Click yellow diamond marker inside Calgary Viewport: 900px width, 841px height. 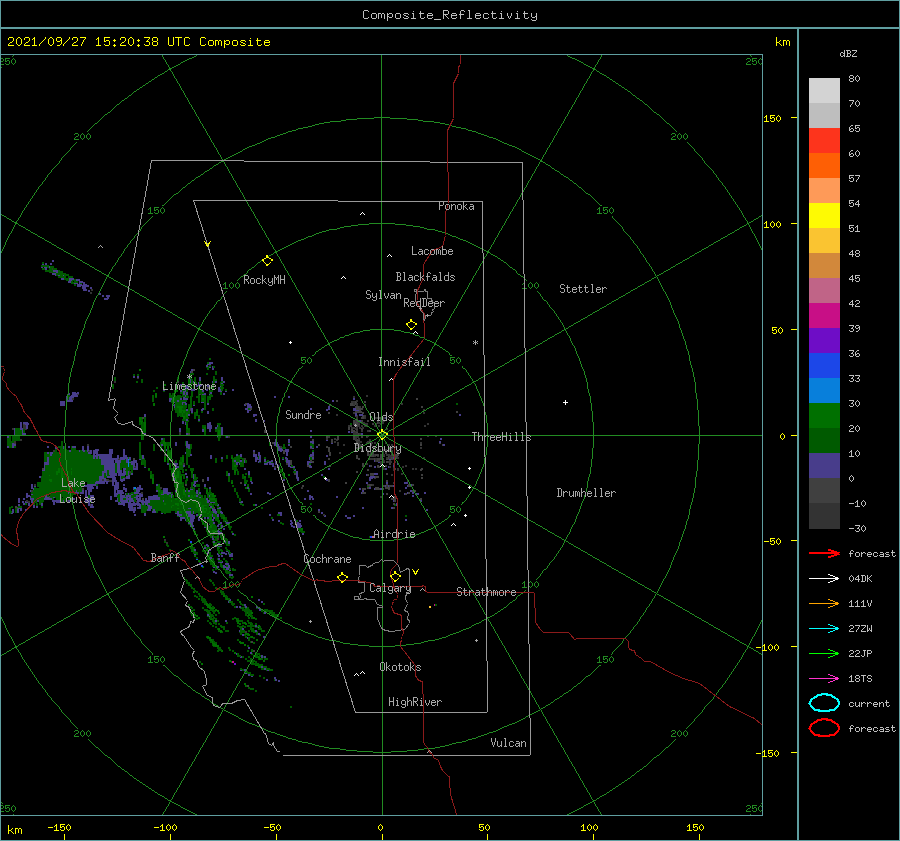395,576
